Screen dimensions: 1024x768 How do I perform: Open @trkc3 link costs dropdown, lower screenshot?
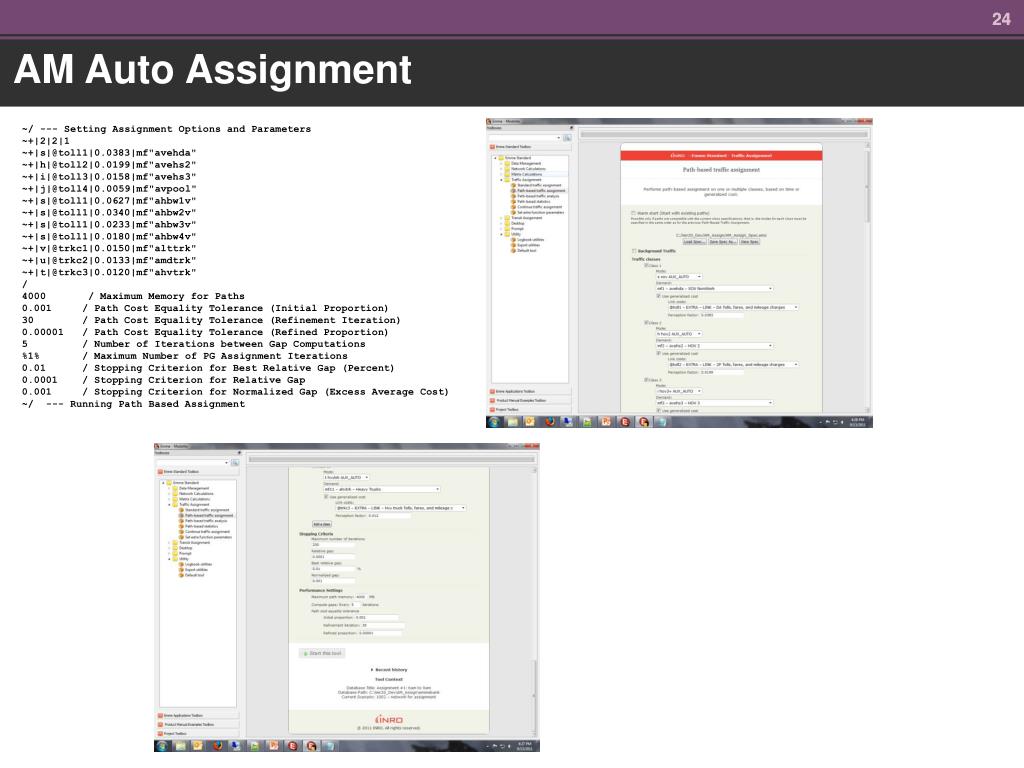tap(401, 508)
